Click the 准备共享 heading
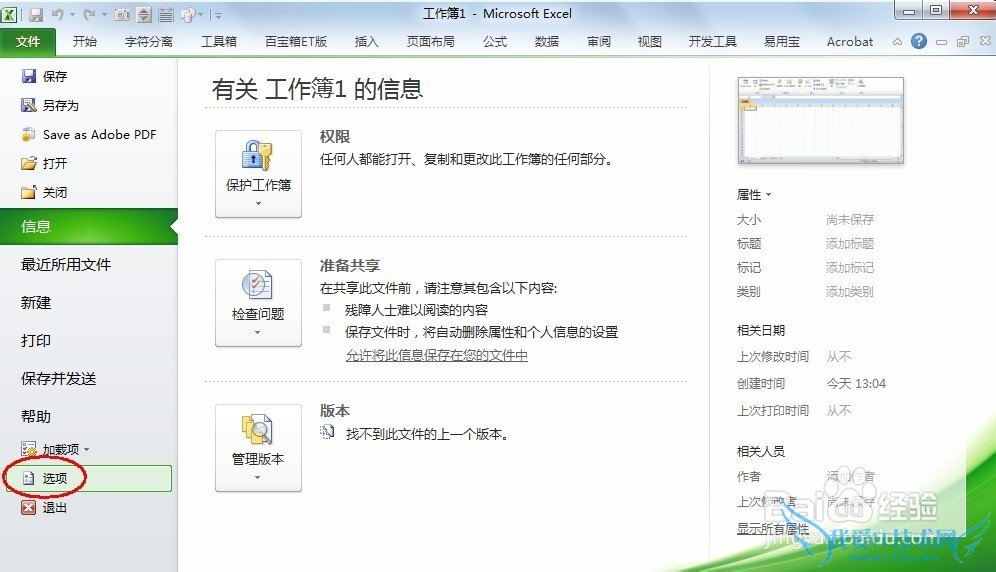This screenshot has width=996, height=572. (x=350, y=266)
